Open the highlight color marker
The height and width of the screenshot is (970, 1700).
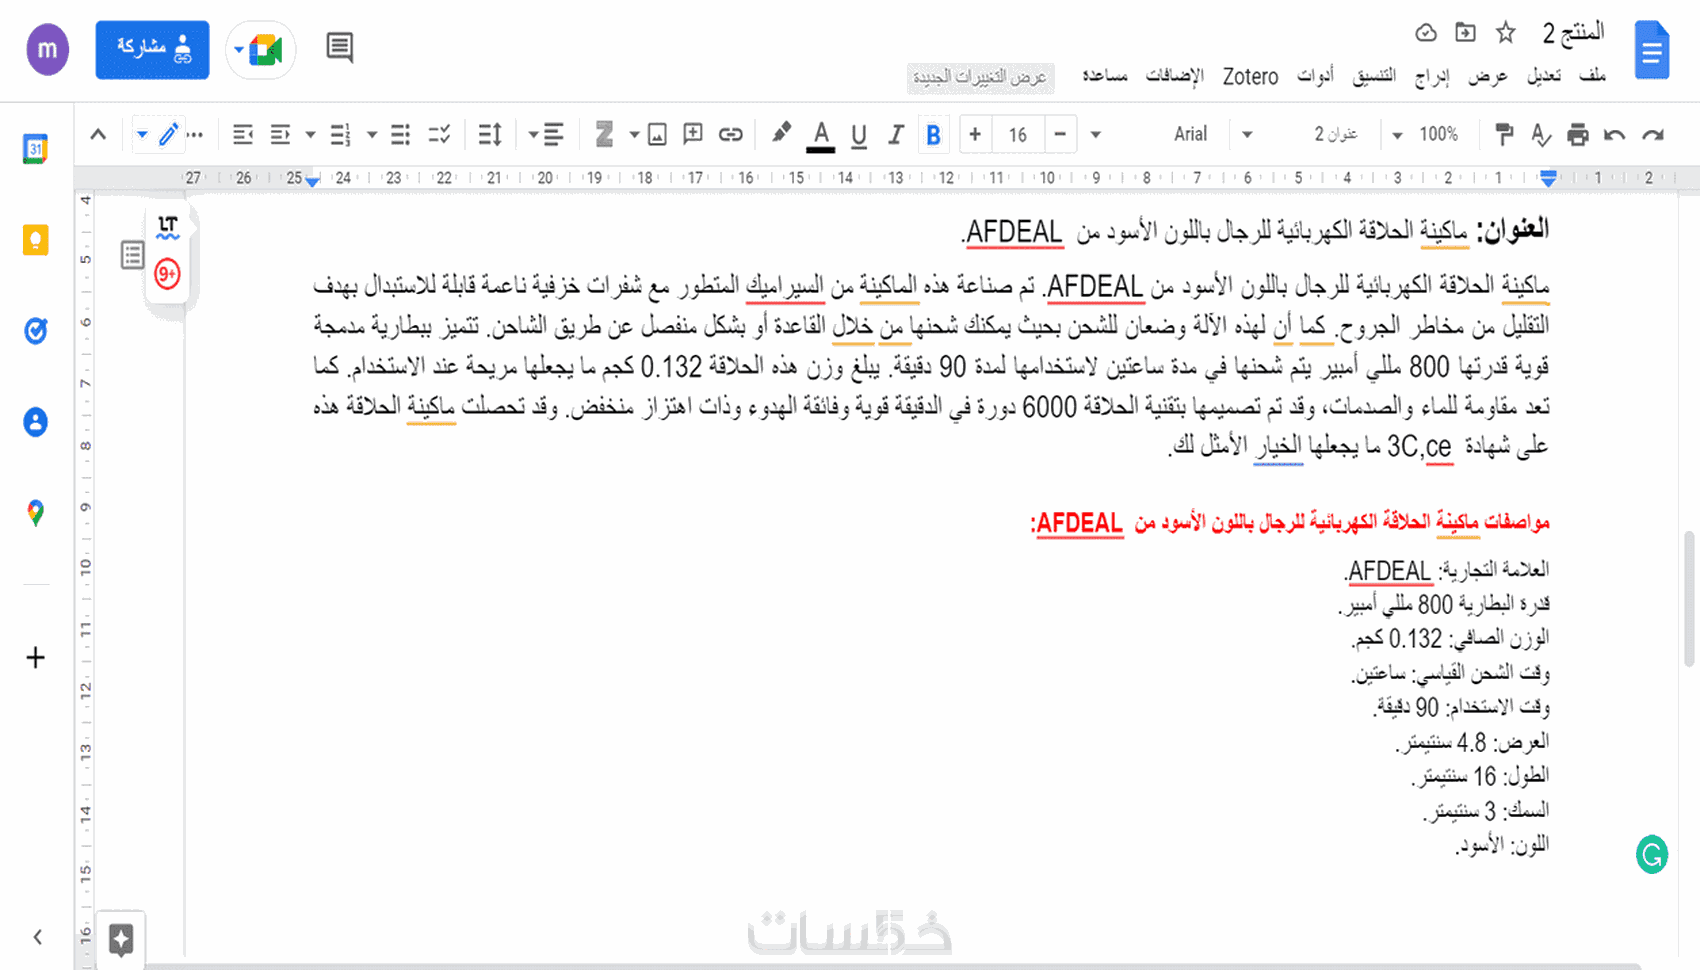pos(782,134)
